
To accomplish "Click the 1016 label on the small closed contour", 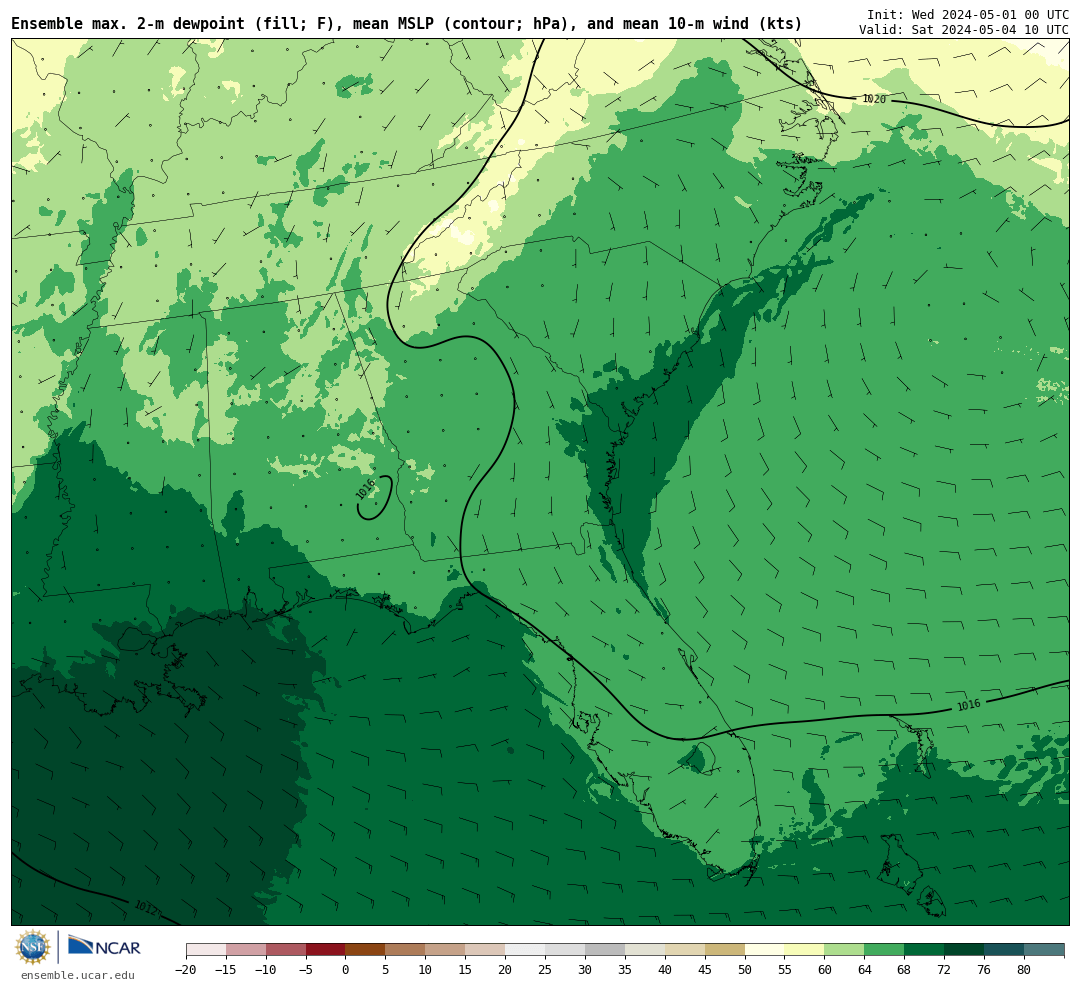I will click(x=366, y=489).
